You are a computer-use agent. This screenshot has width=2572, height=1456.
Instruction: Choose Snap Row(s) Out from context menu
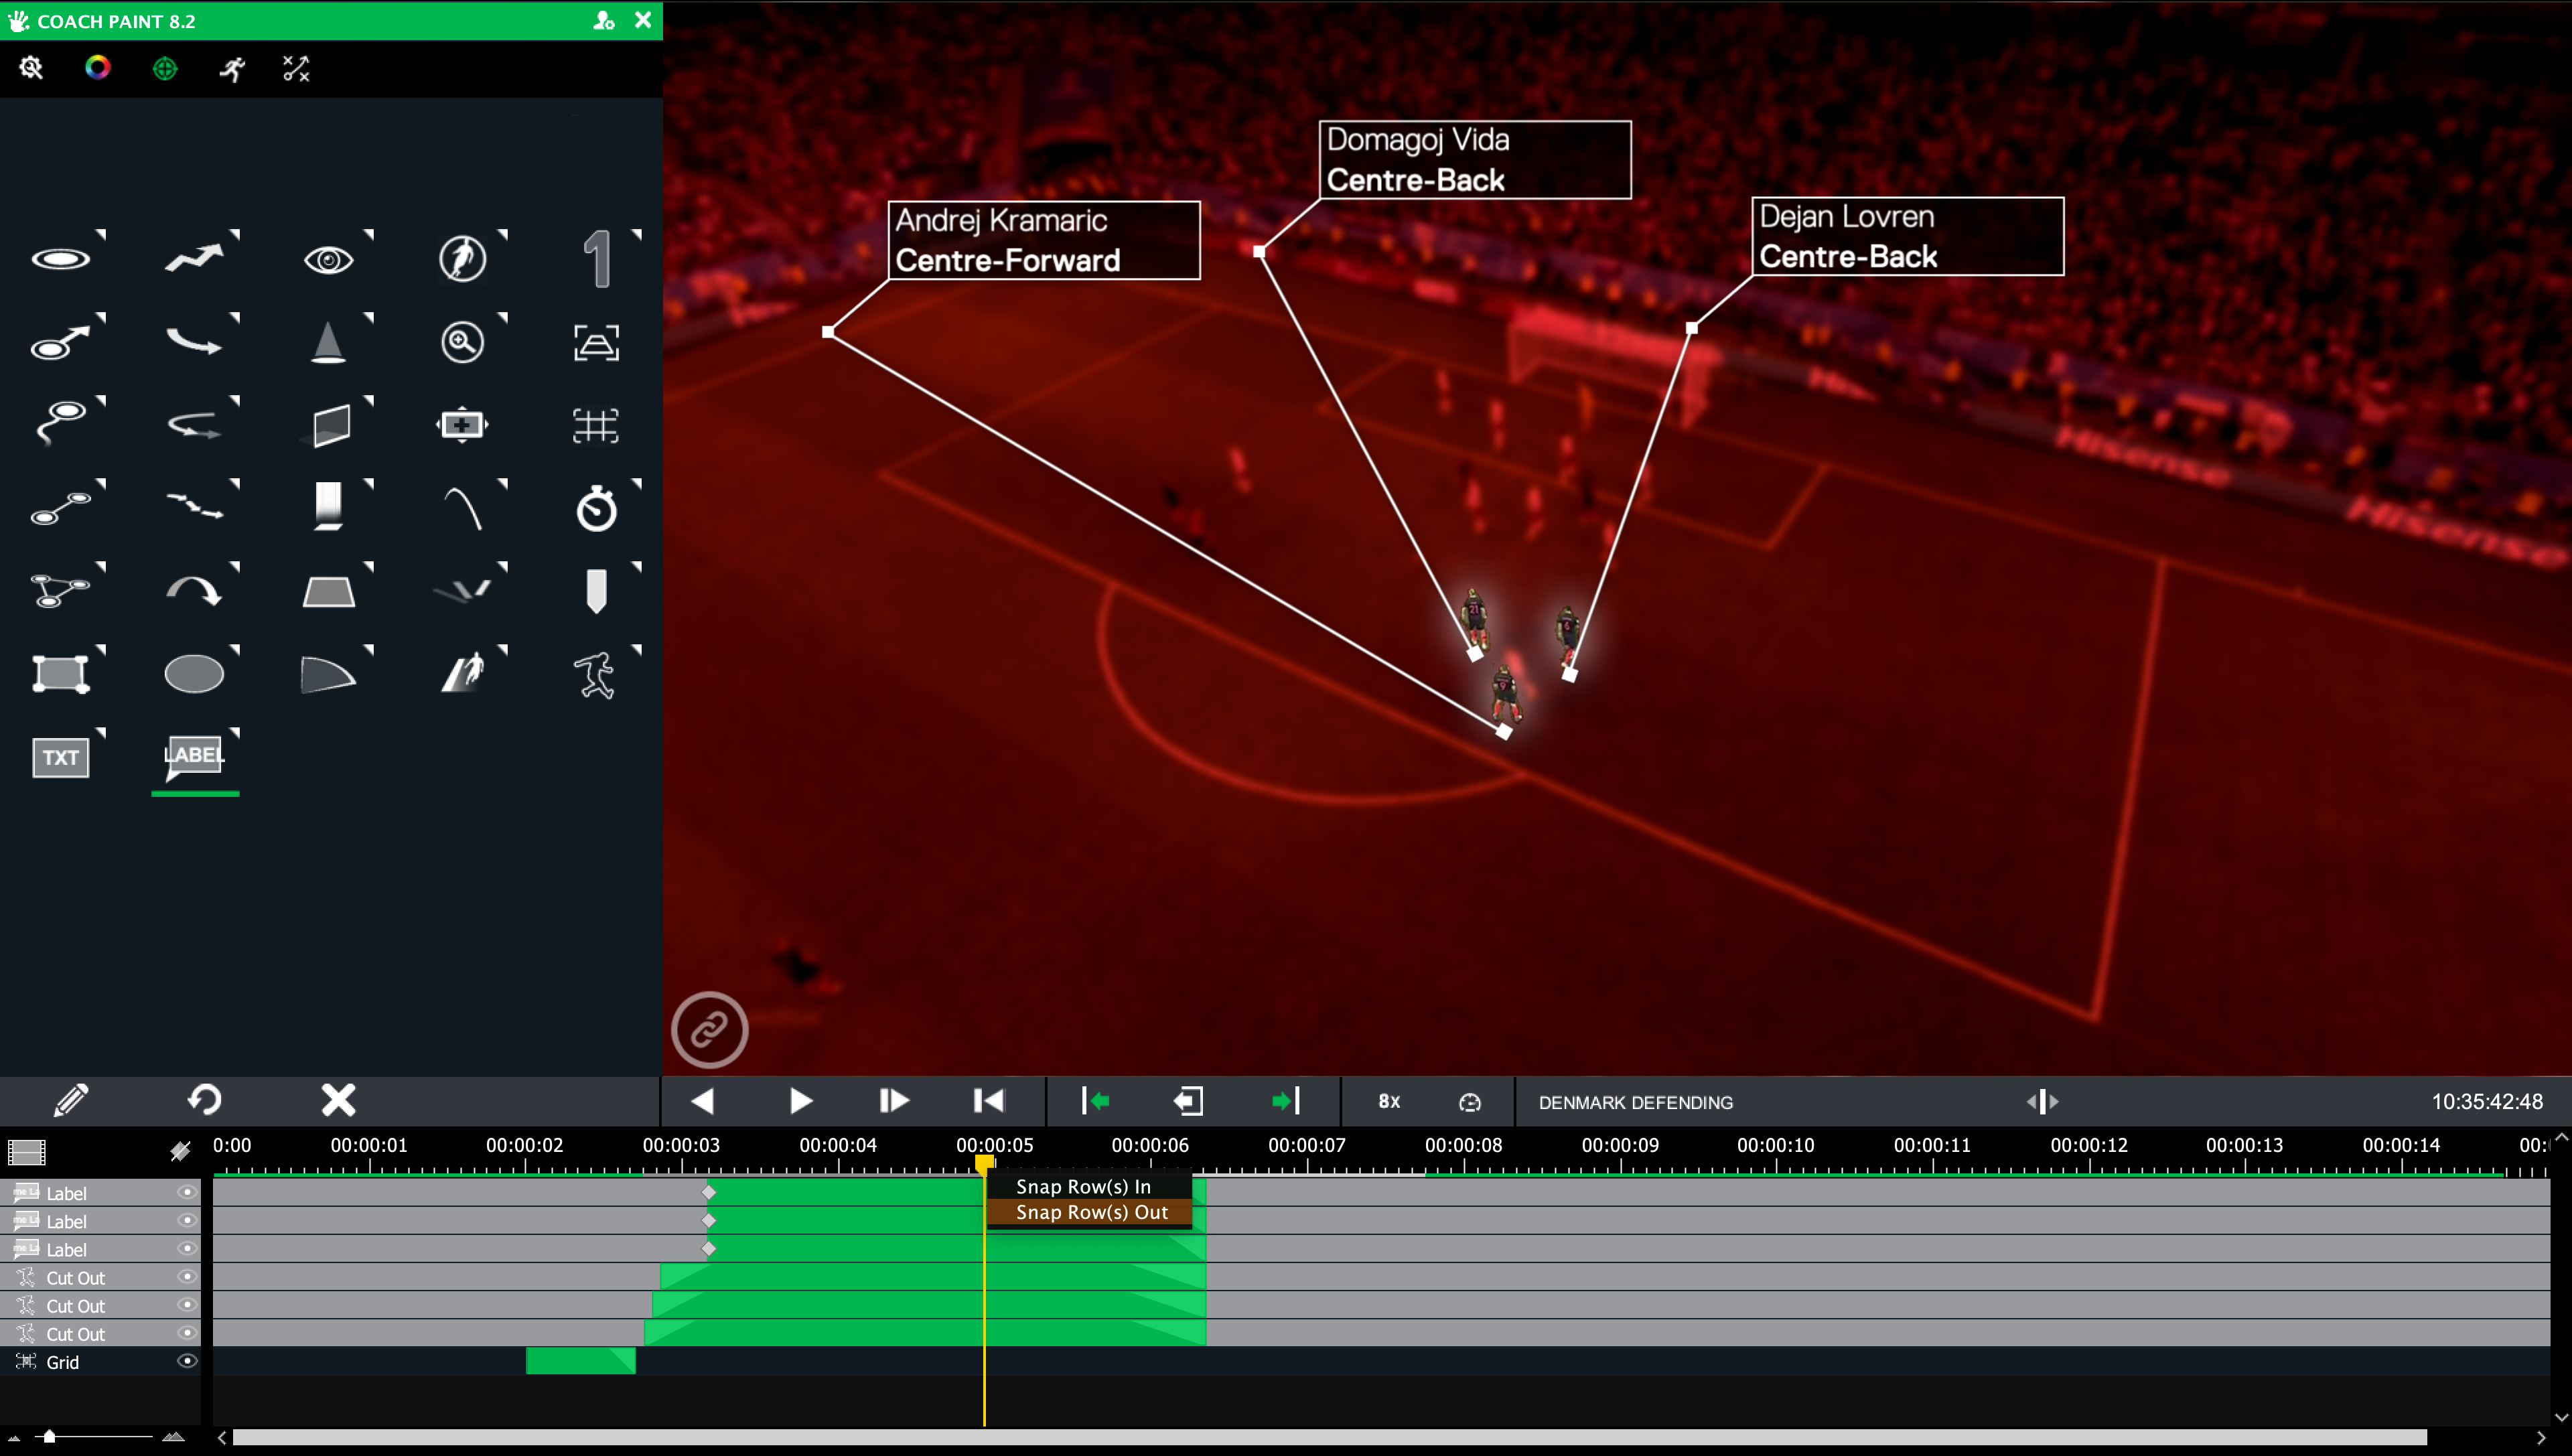click(x=1089, y=1212)
